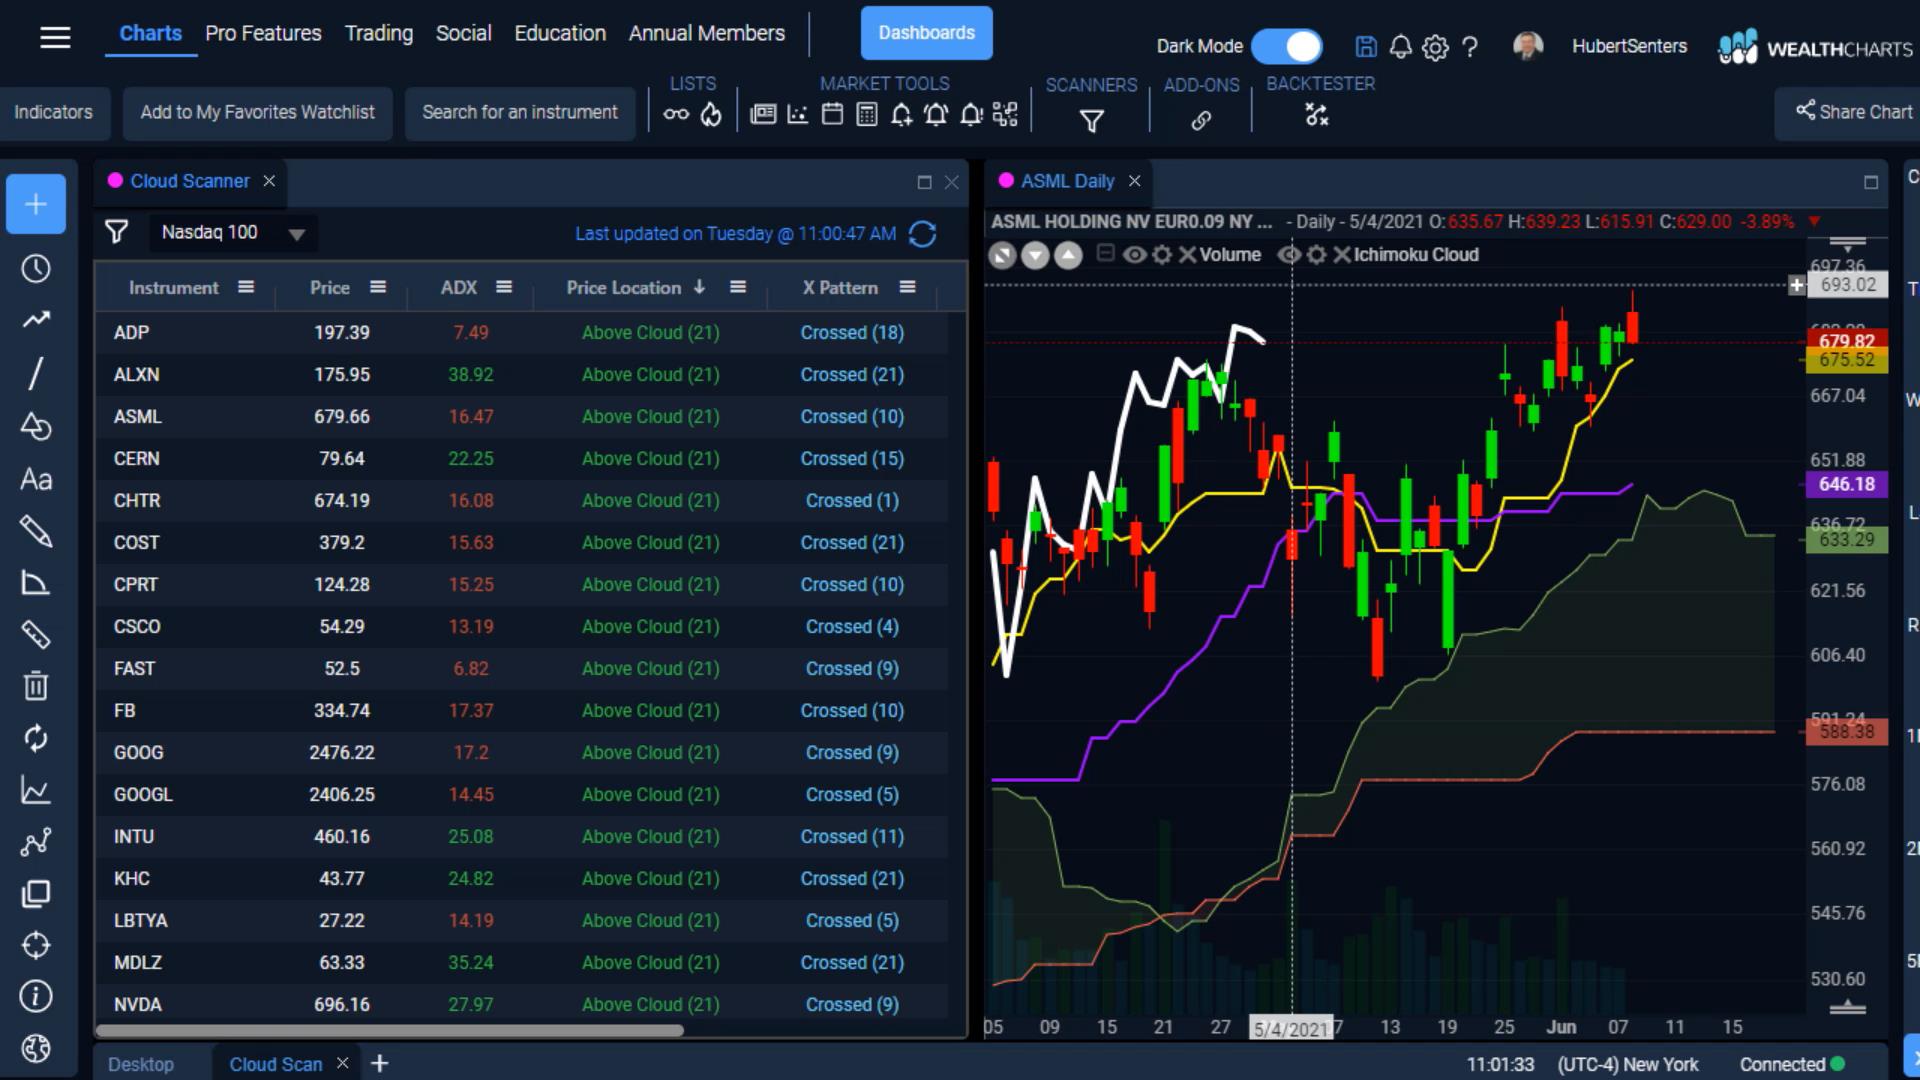The image size is (1920, 1080).
Task: Click the chart pane up arrow button
Action: 1069,256
